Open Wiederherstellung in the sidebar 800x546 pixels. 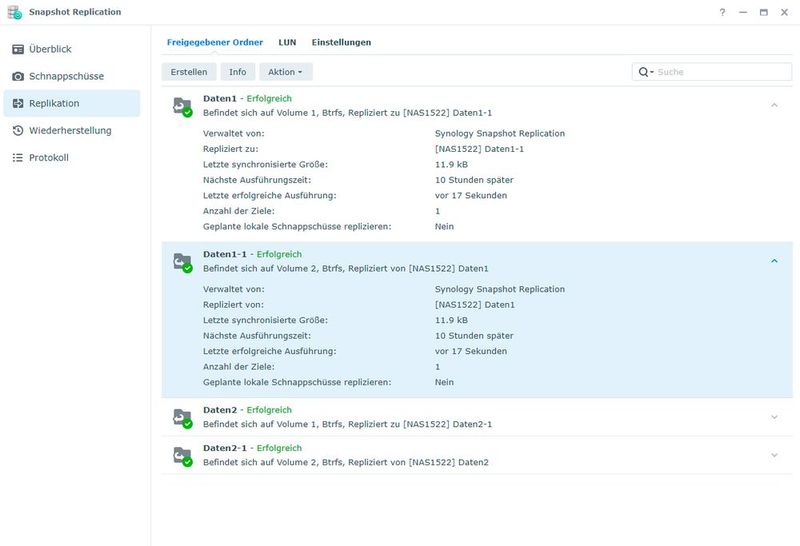(x=72, y=130)
